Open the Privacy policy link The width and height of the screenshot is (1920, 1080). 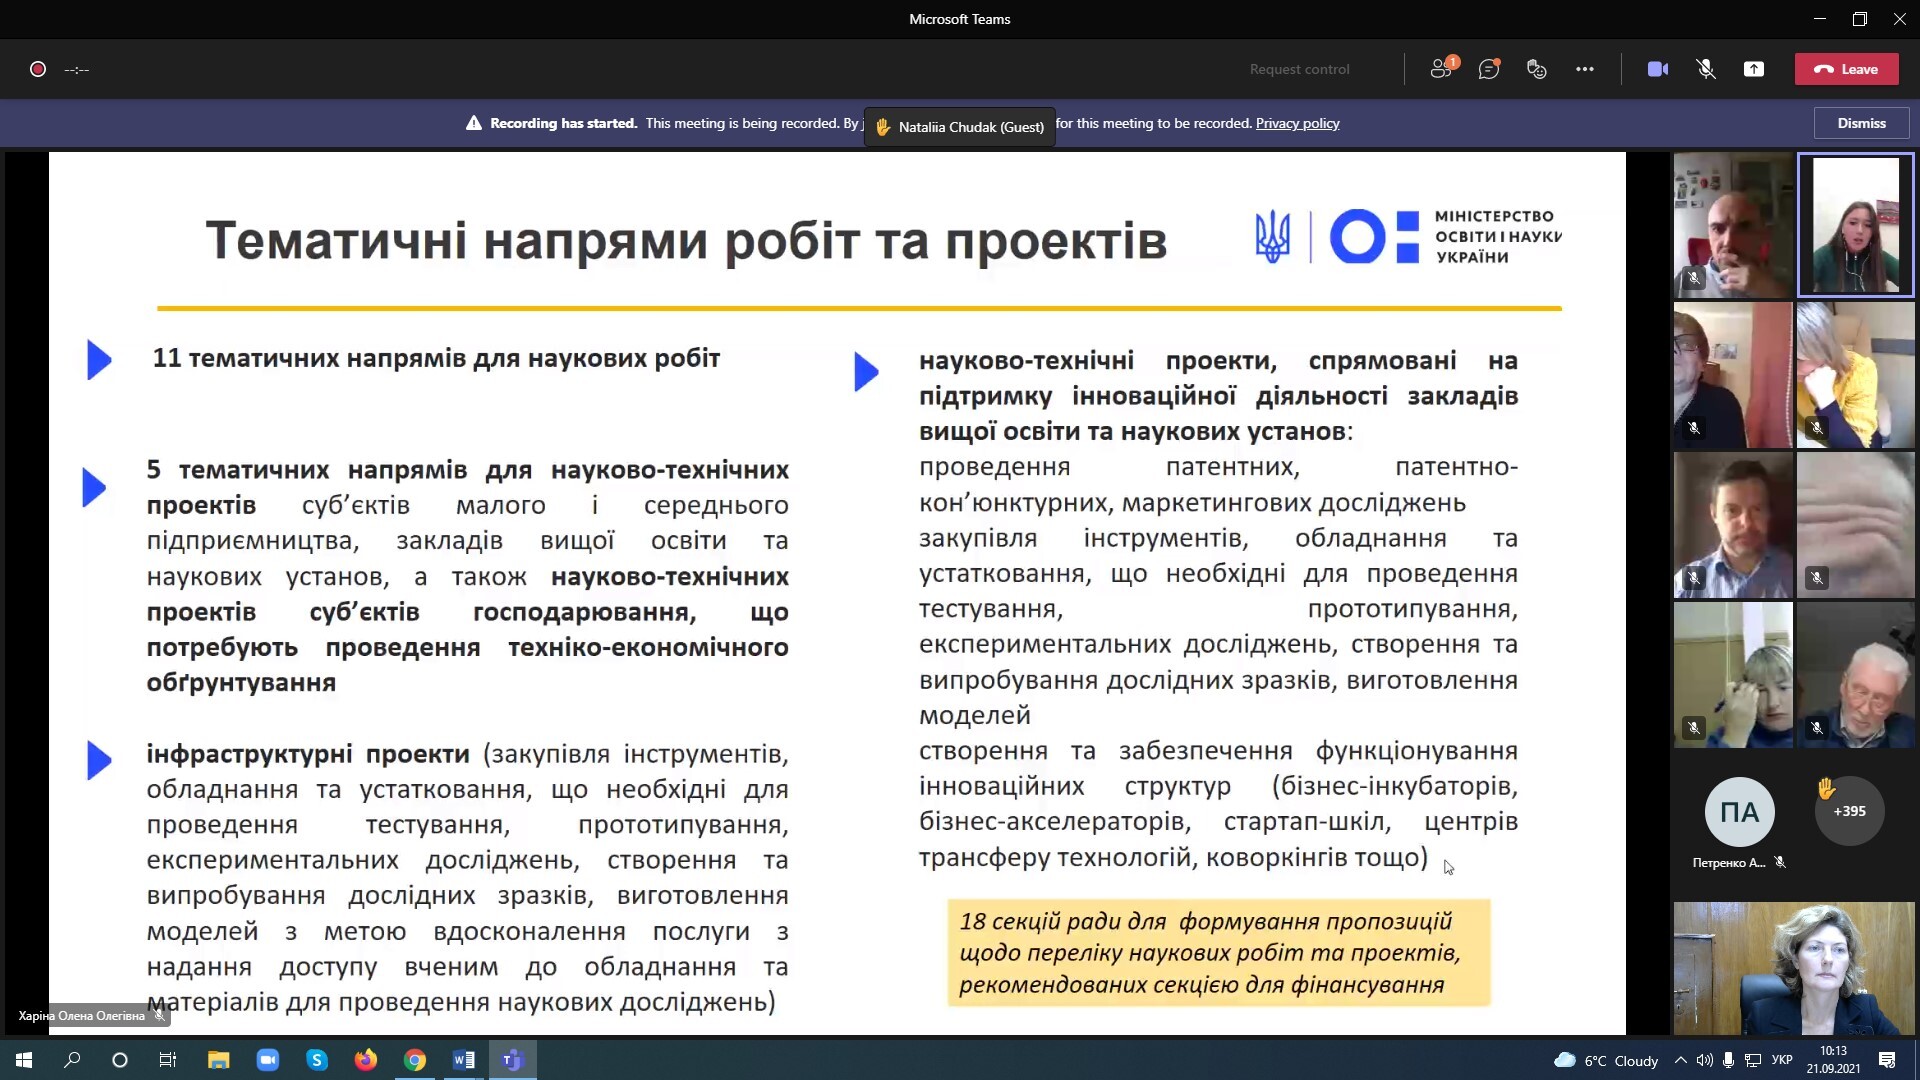(x=1297, y=123)
